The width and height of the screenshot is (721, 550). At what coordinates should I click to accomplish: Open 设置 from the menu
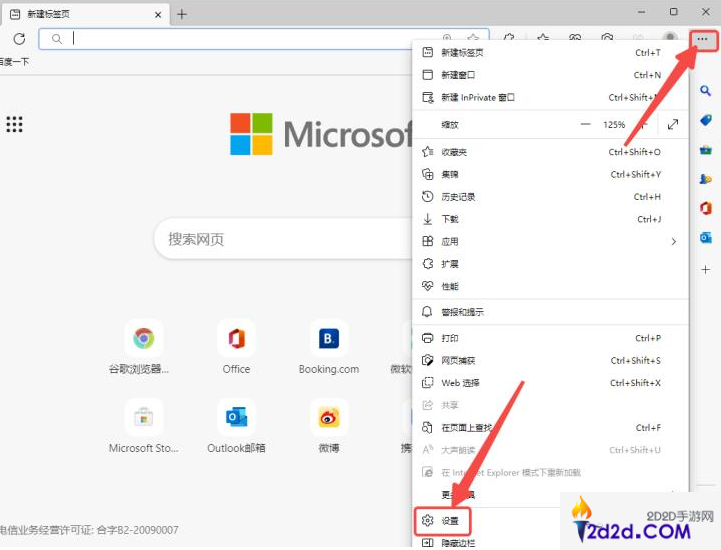442,521
